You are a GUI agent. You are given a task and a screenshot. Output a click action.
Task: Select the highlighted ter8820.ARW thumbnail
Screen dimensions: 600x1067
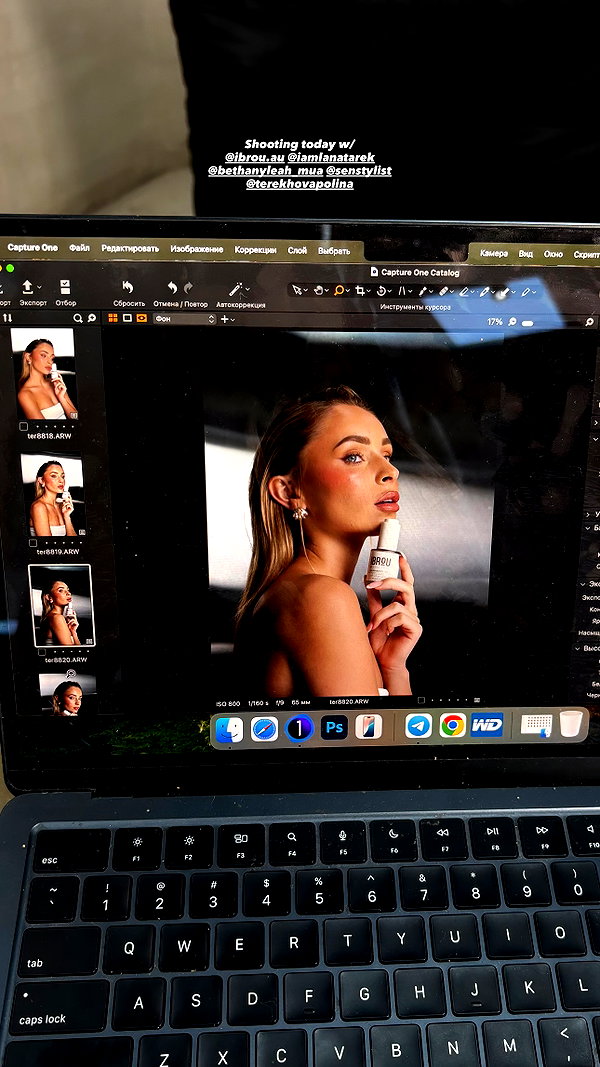click(61, 606)
